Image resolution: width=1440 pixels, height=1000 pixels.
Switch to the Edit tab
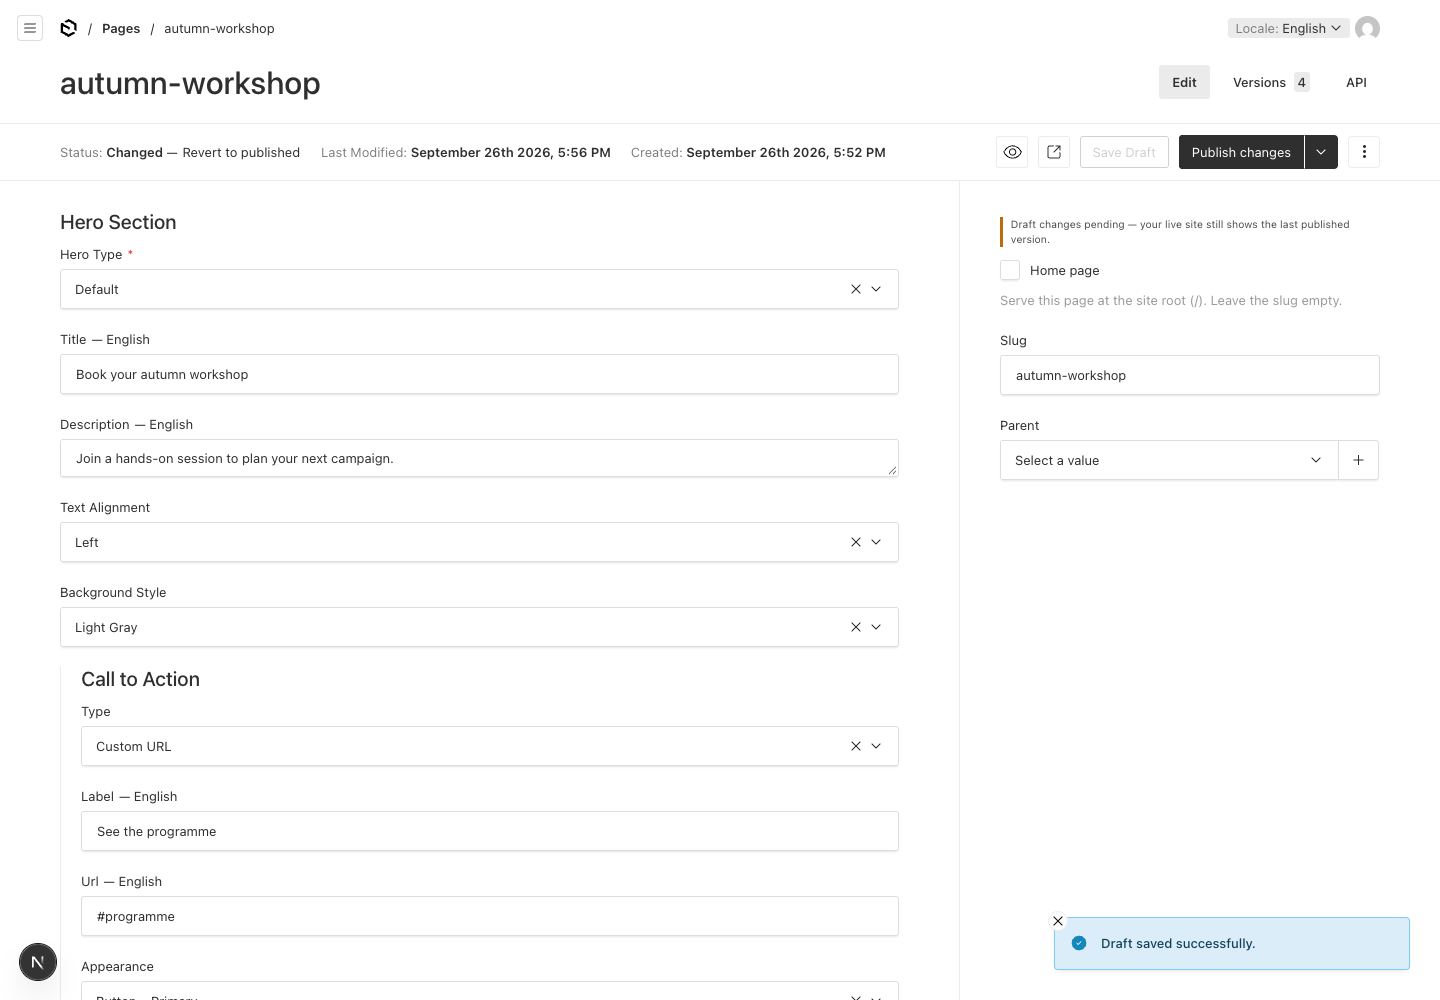click(1184, 82)
